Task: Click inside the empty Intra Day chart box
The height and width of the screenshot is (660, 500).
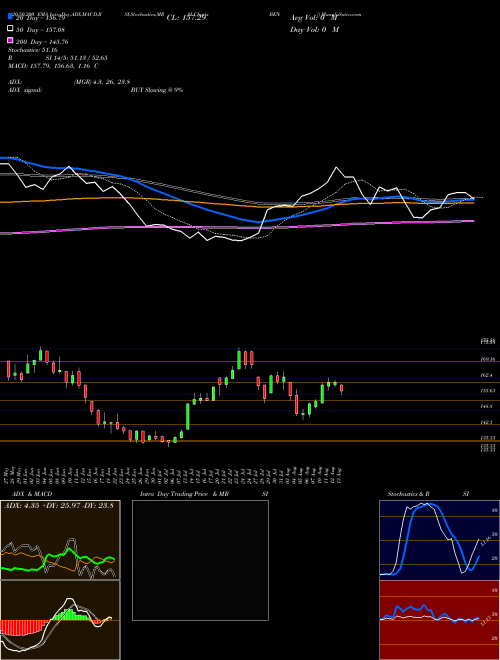Action: [200, 560]
